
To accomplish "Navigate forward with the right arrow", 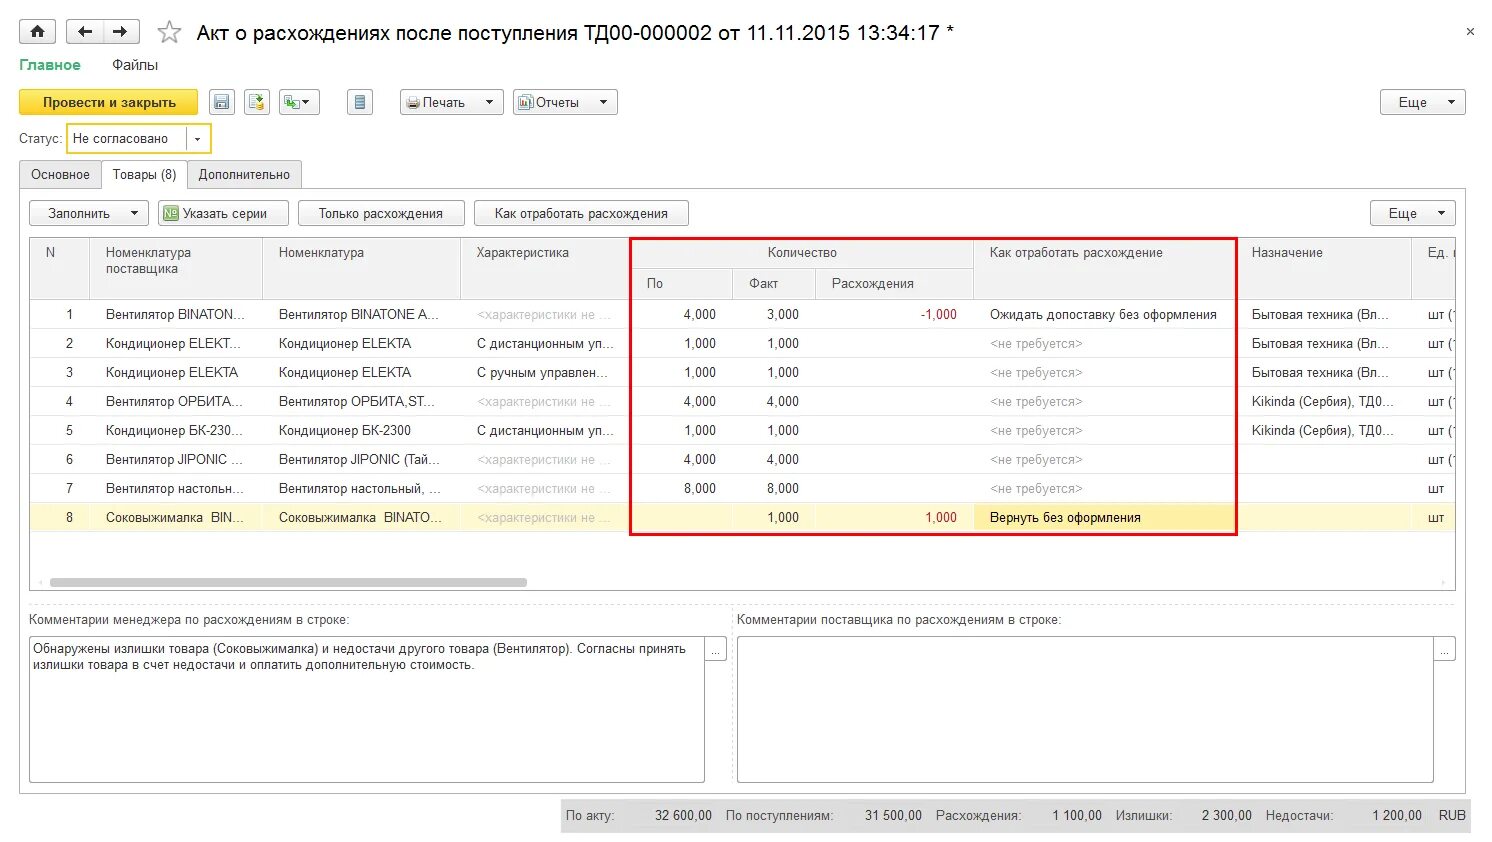I will tap(120, 32).
